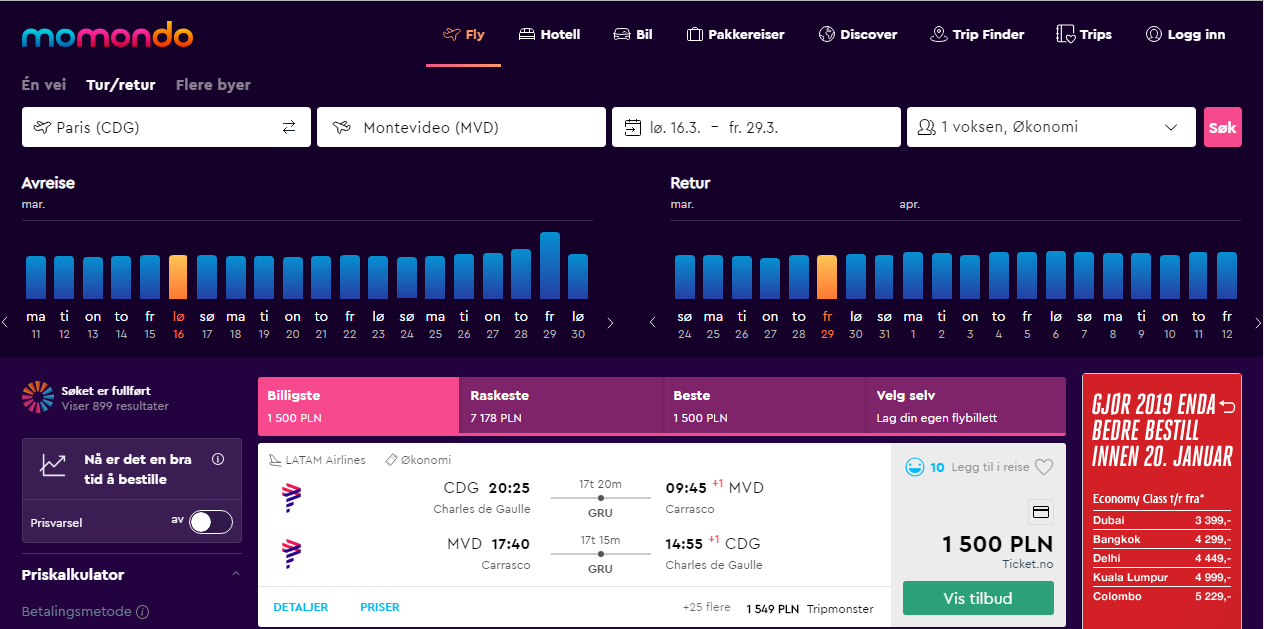The image size is (1264, 629).
Task: Open PRISER for the LATAM flight
Action: tap(380, 607)
